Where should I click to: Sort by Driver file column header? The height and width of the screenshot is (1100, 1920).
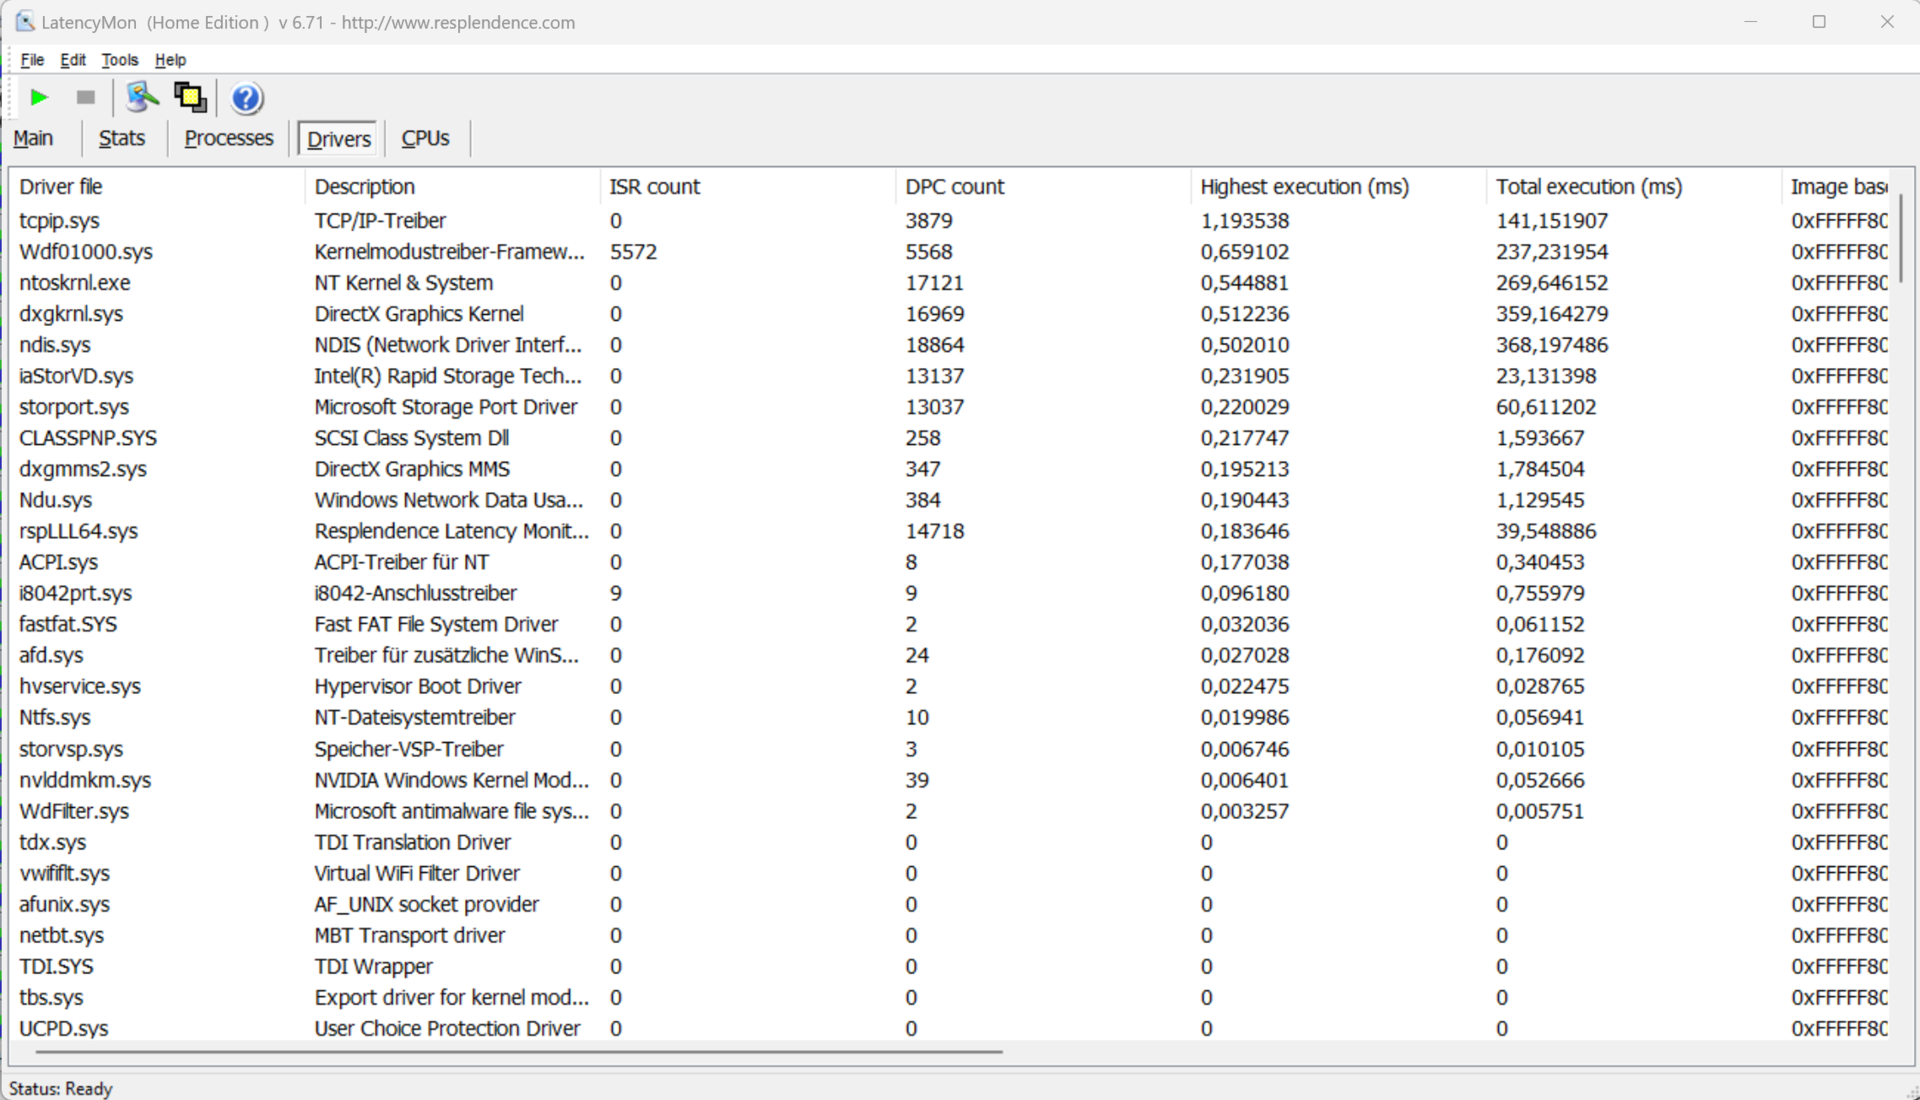(x=60, y=186)
